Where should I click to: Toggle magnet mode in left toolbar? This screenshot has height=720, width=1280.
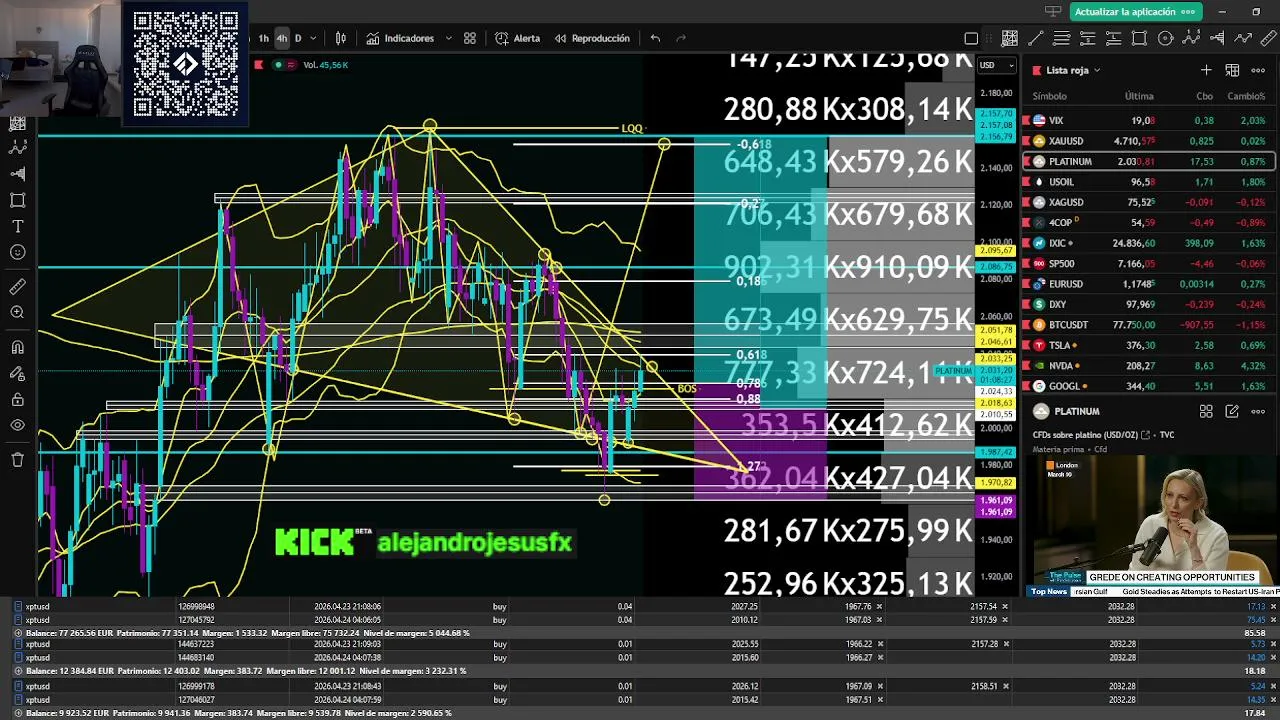17,348
